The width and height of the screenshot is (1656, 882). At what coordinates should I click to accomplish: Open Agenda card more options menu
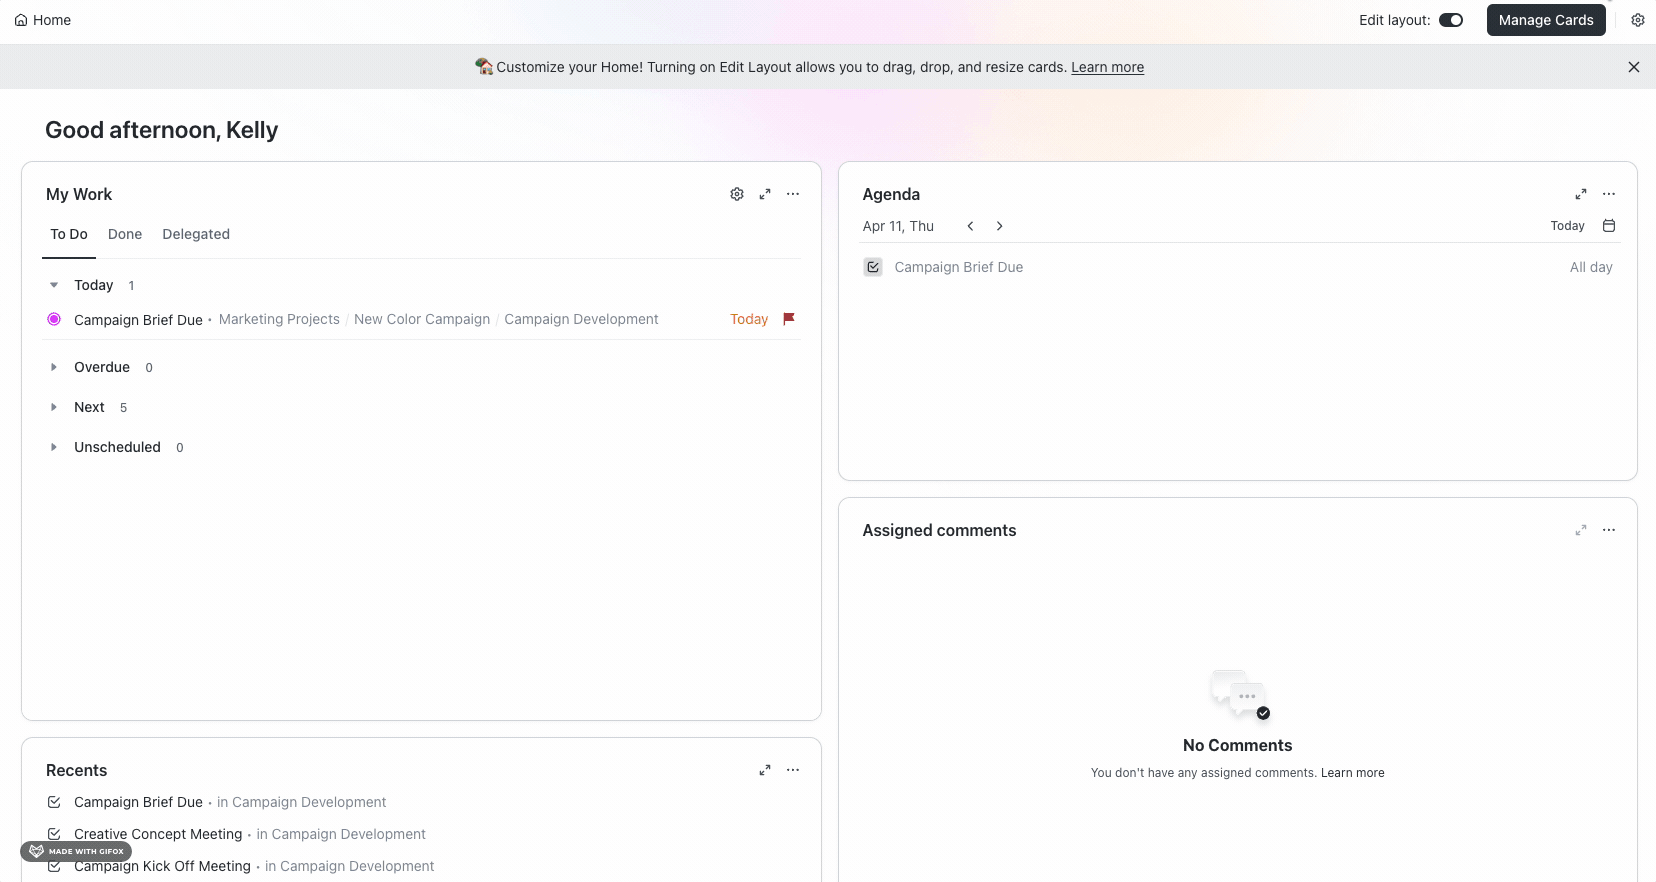[1609, 194]
